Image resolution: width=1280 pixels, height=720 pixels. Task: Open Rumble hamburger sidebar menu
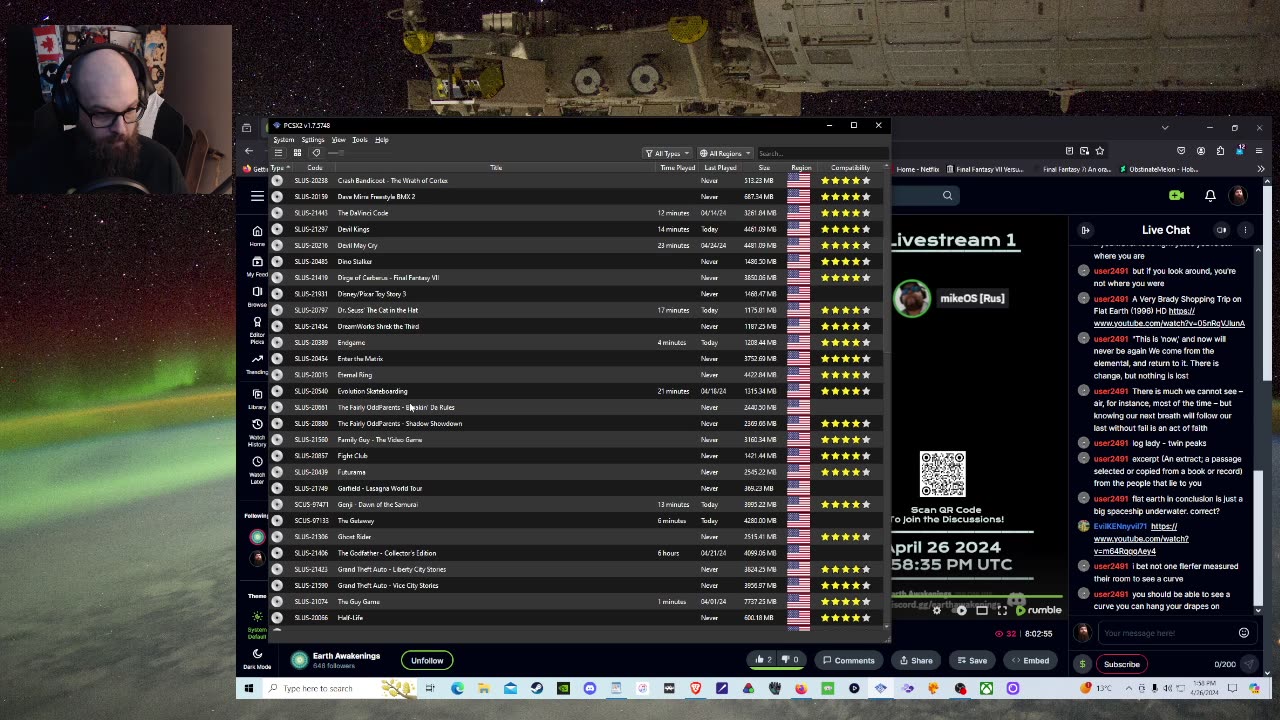tap(257, 196)
